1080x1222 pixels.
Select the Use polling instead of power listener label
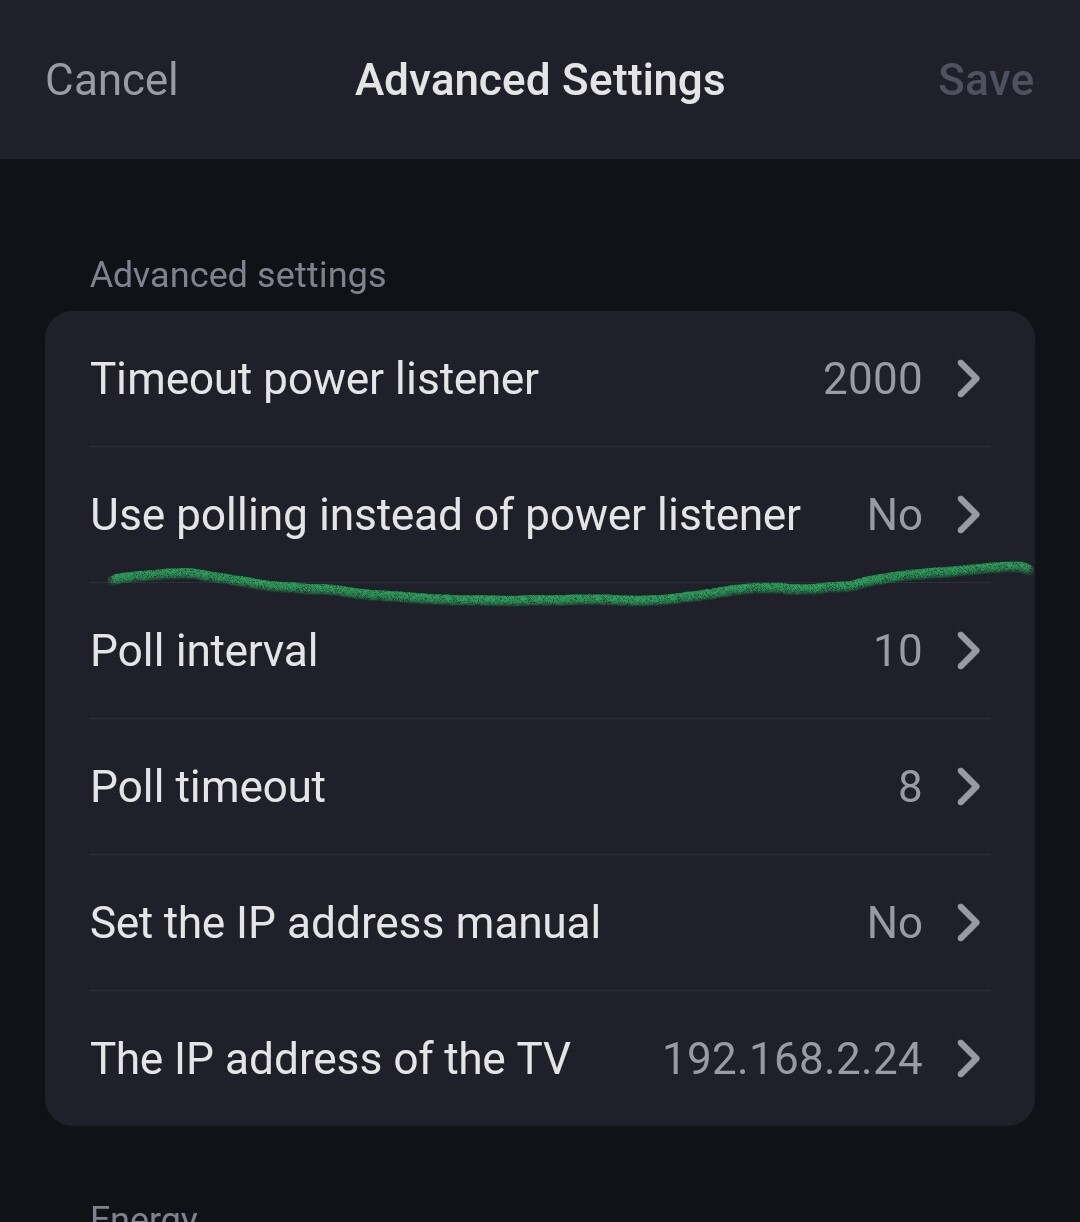(445, 515)
